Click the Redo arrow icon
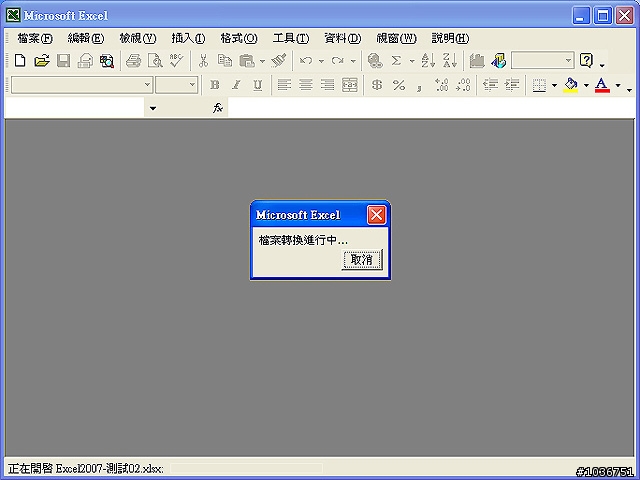Screen dimensions: 640x480 click(x=338, y=61)
